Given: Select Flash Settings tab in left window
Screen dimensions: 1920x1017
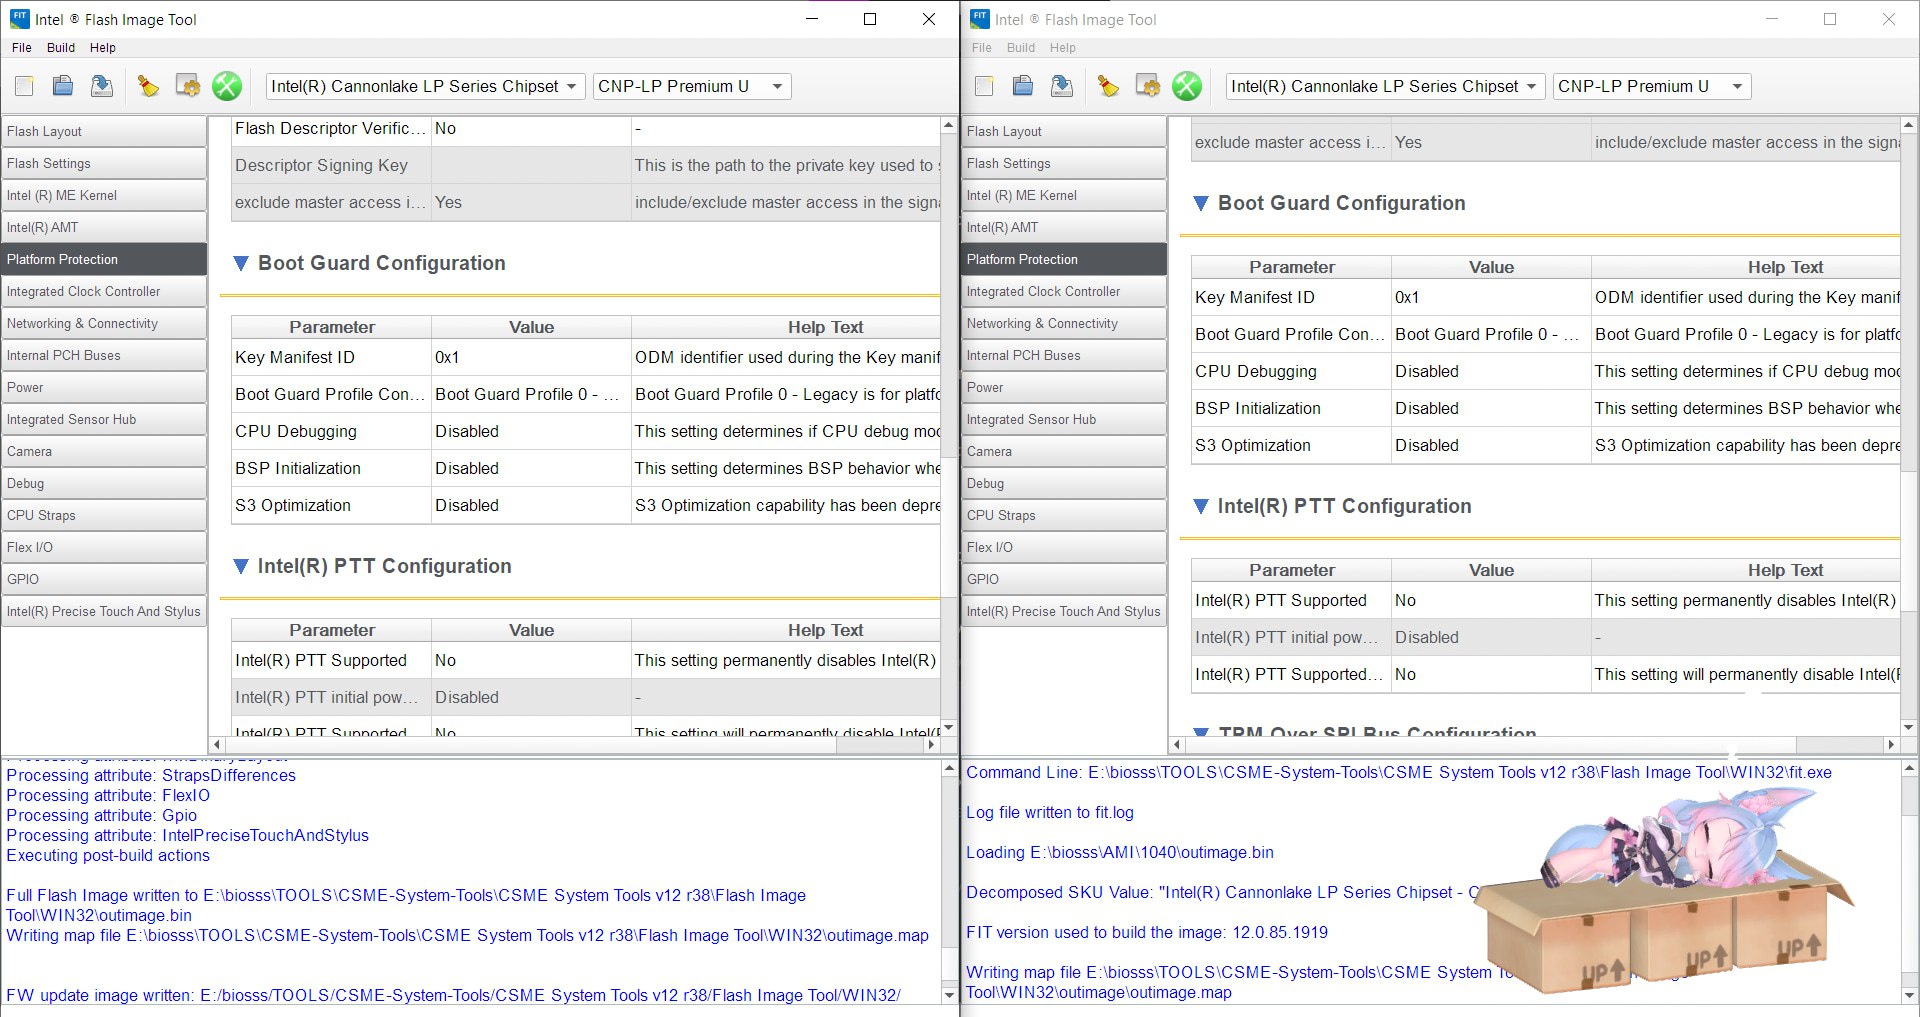Looking at the screenshot, I should point(104,163).
